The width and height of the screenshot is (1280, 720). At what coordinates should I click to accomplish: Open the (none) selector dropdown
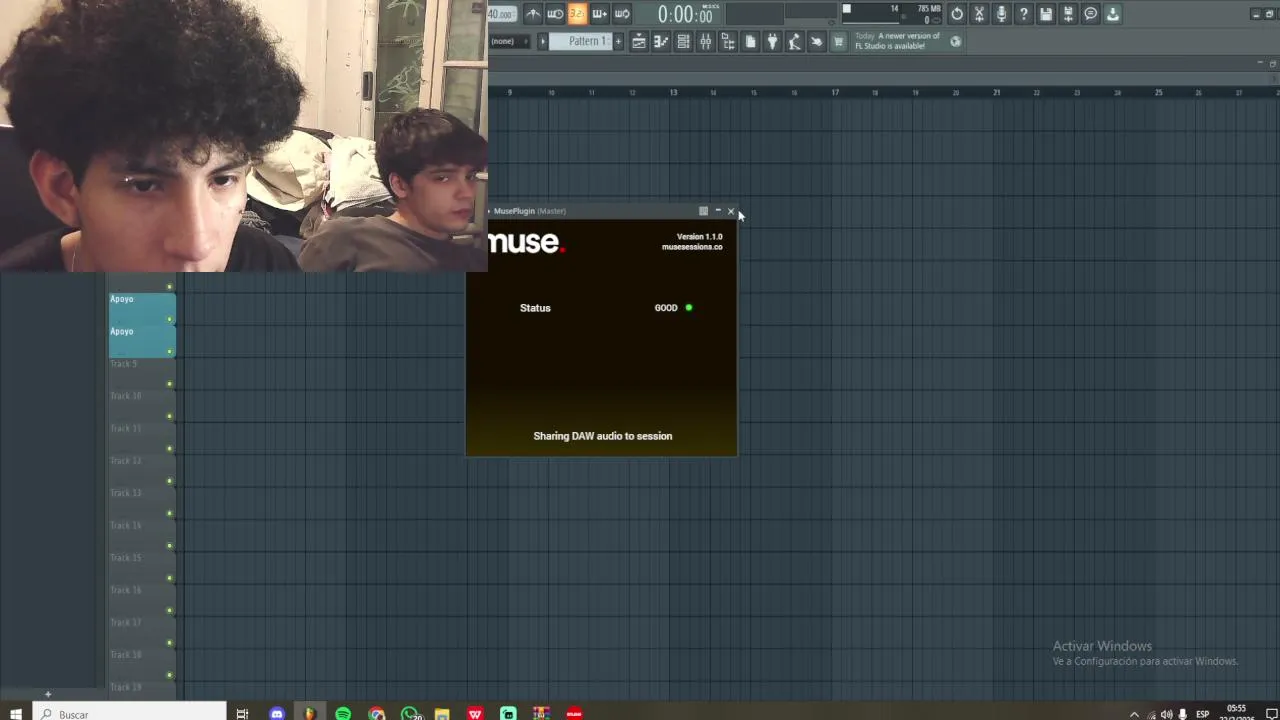pyautogui.click(x=509, y=41)
